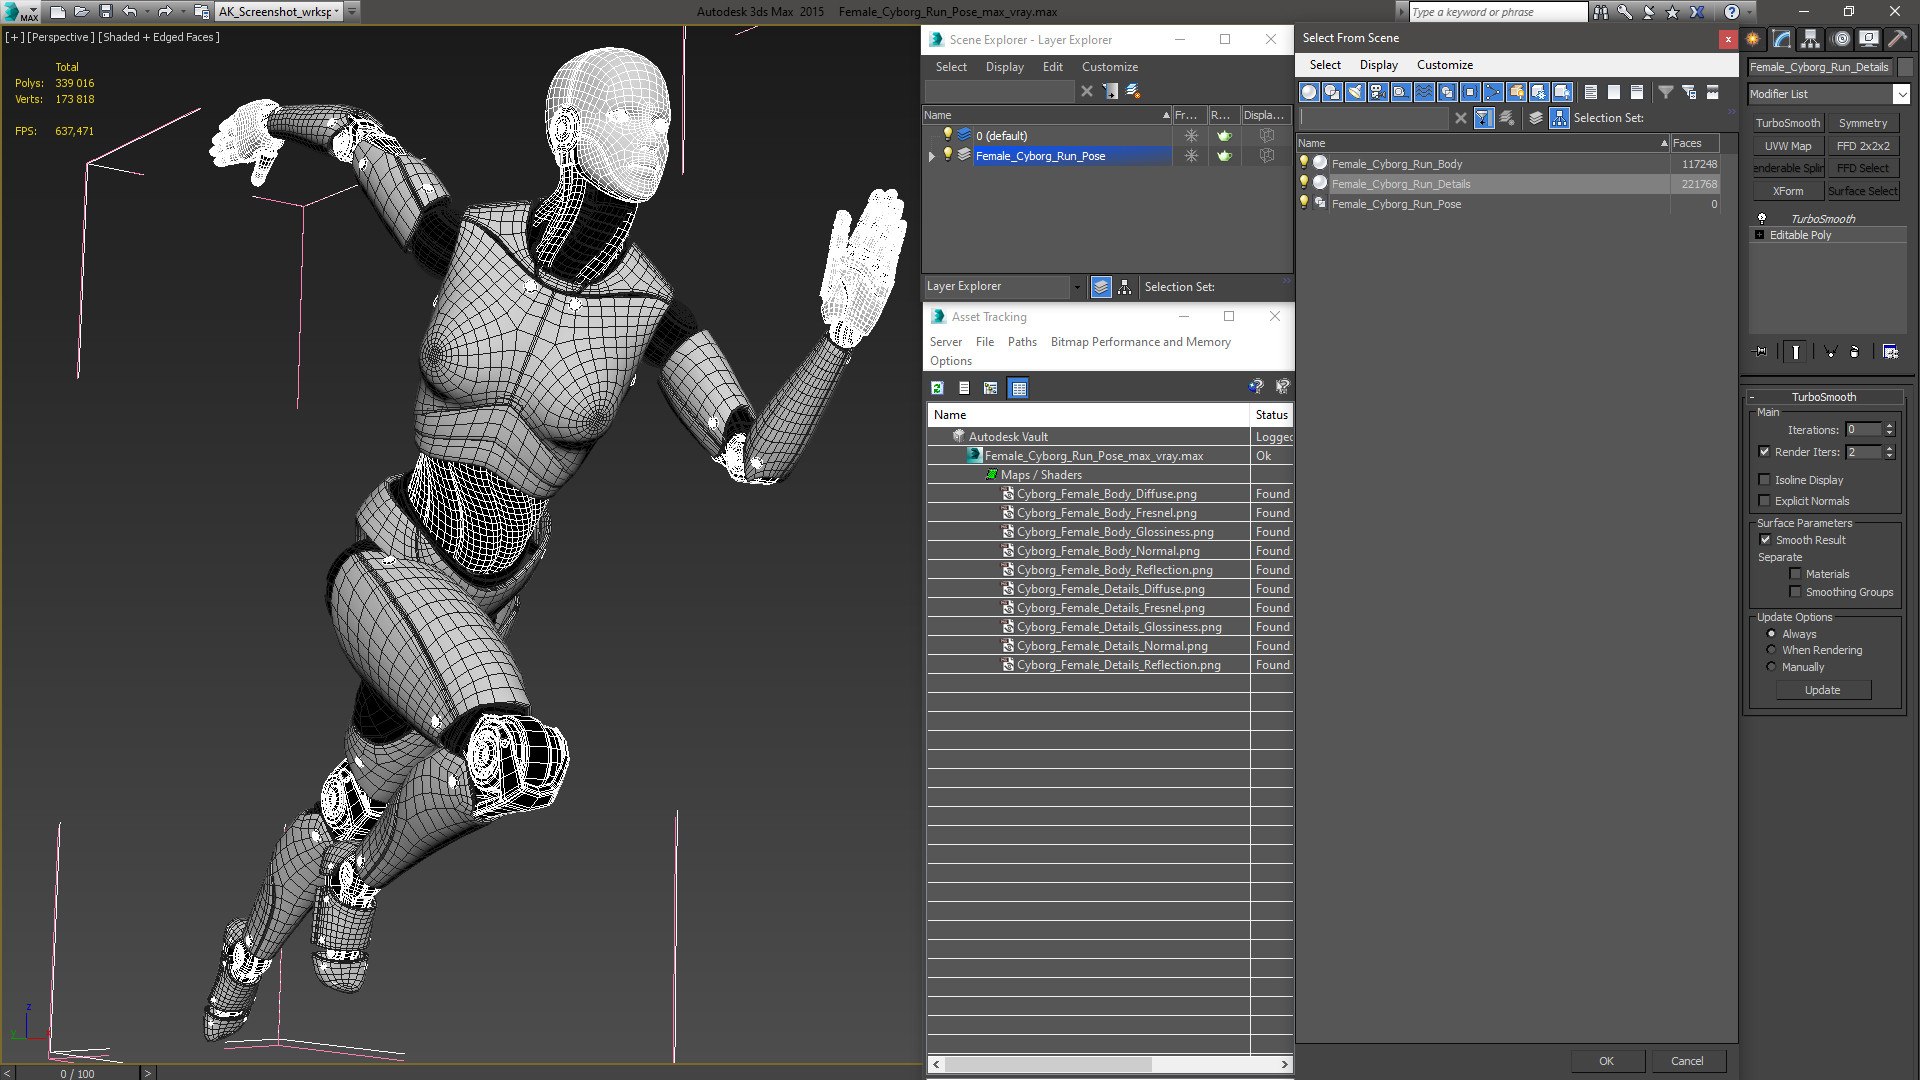Toggle Display Bone Objects filter icon

(1493, 92)
